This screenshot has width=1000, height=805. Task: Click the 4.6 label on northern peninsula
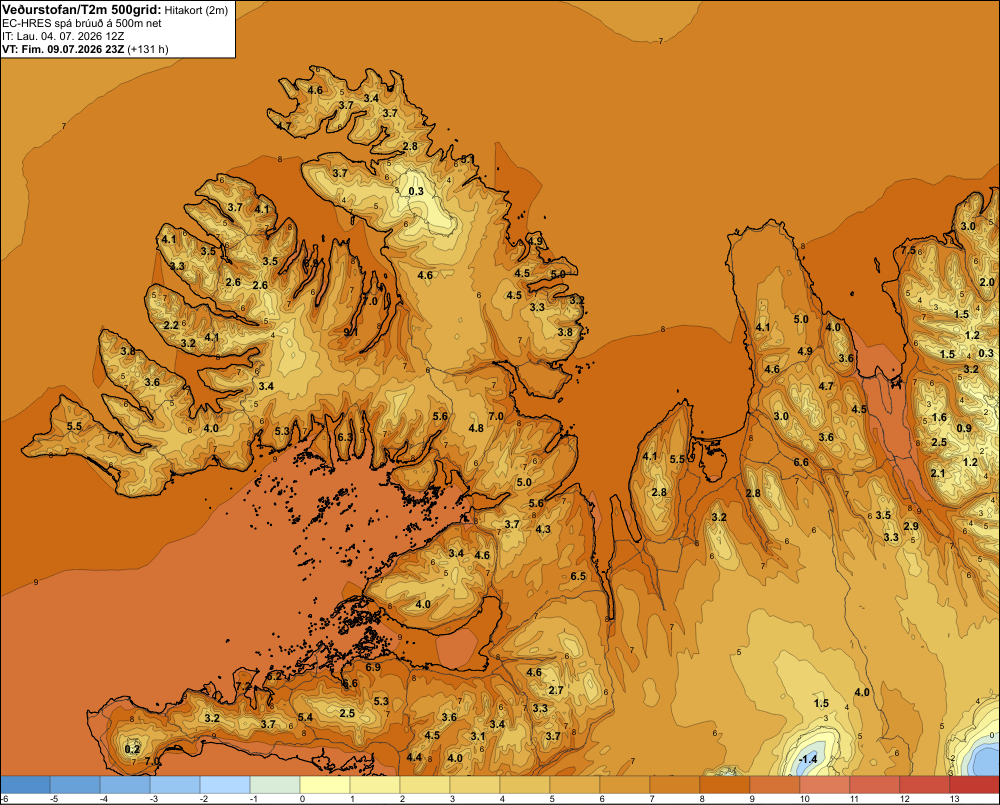click(315, 90)
